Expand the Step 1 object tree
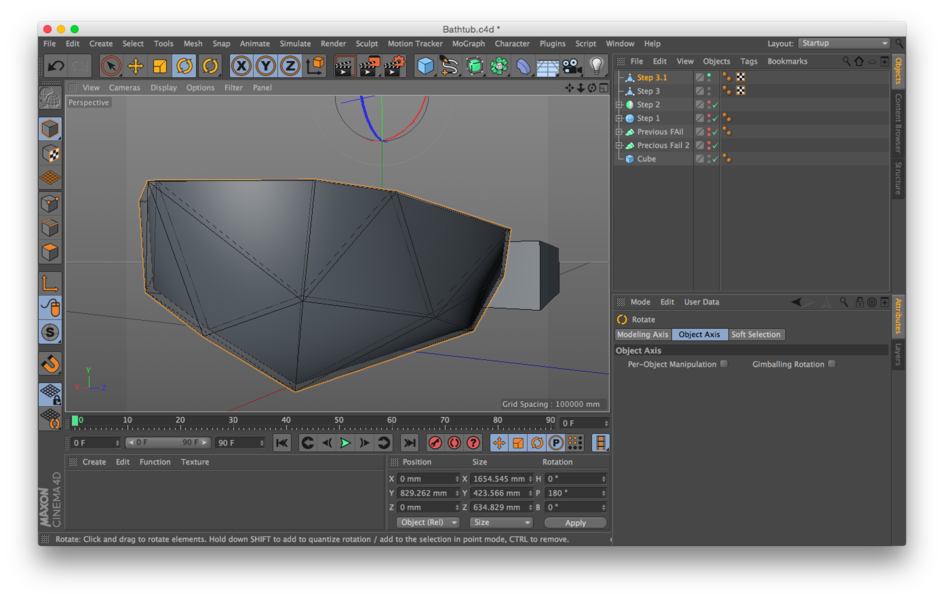This screenshot has width=944, height=600. (619, 118)
